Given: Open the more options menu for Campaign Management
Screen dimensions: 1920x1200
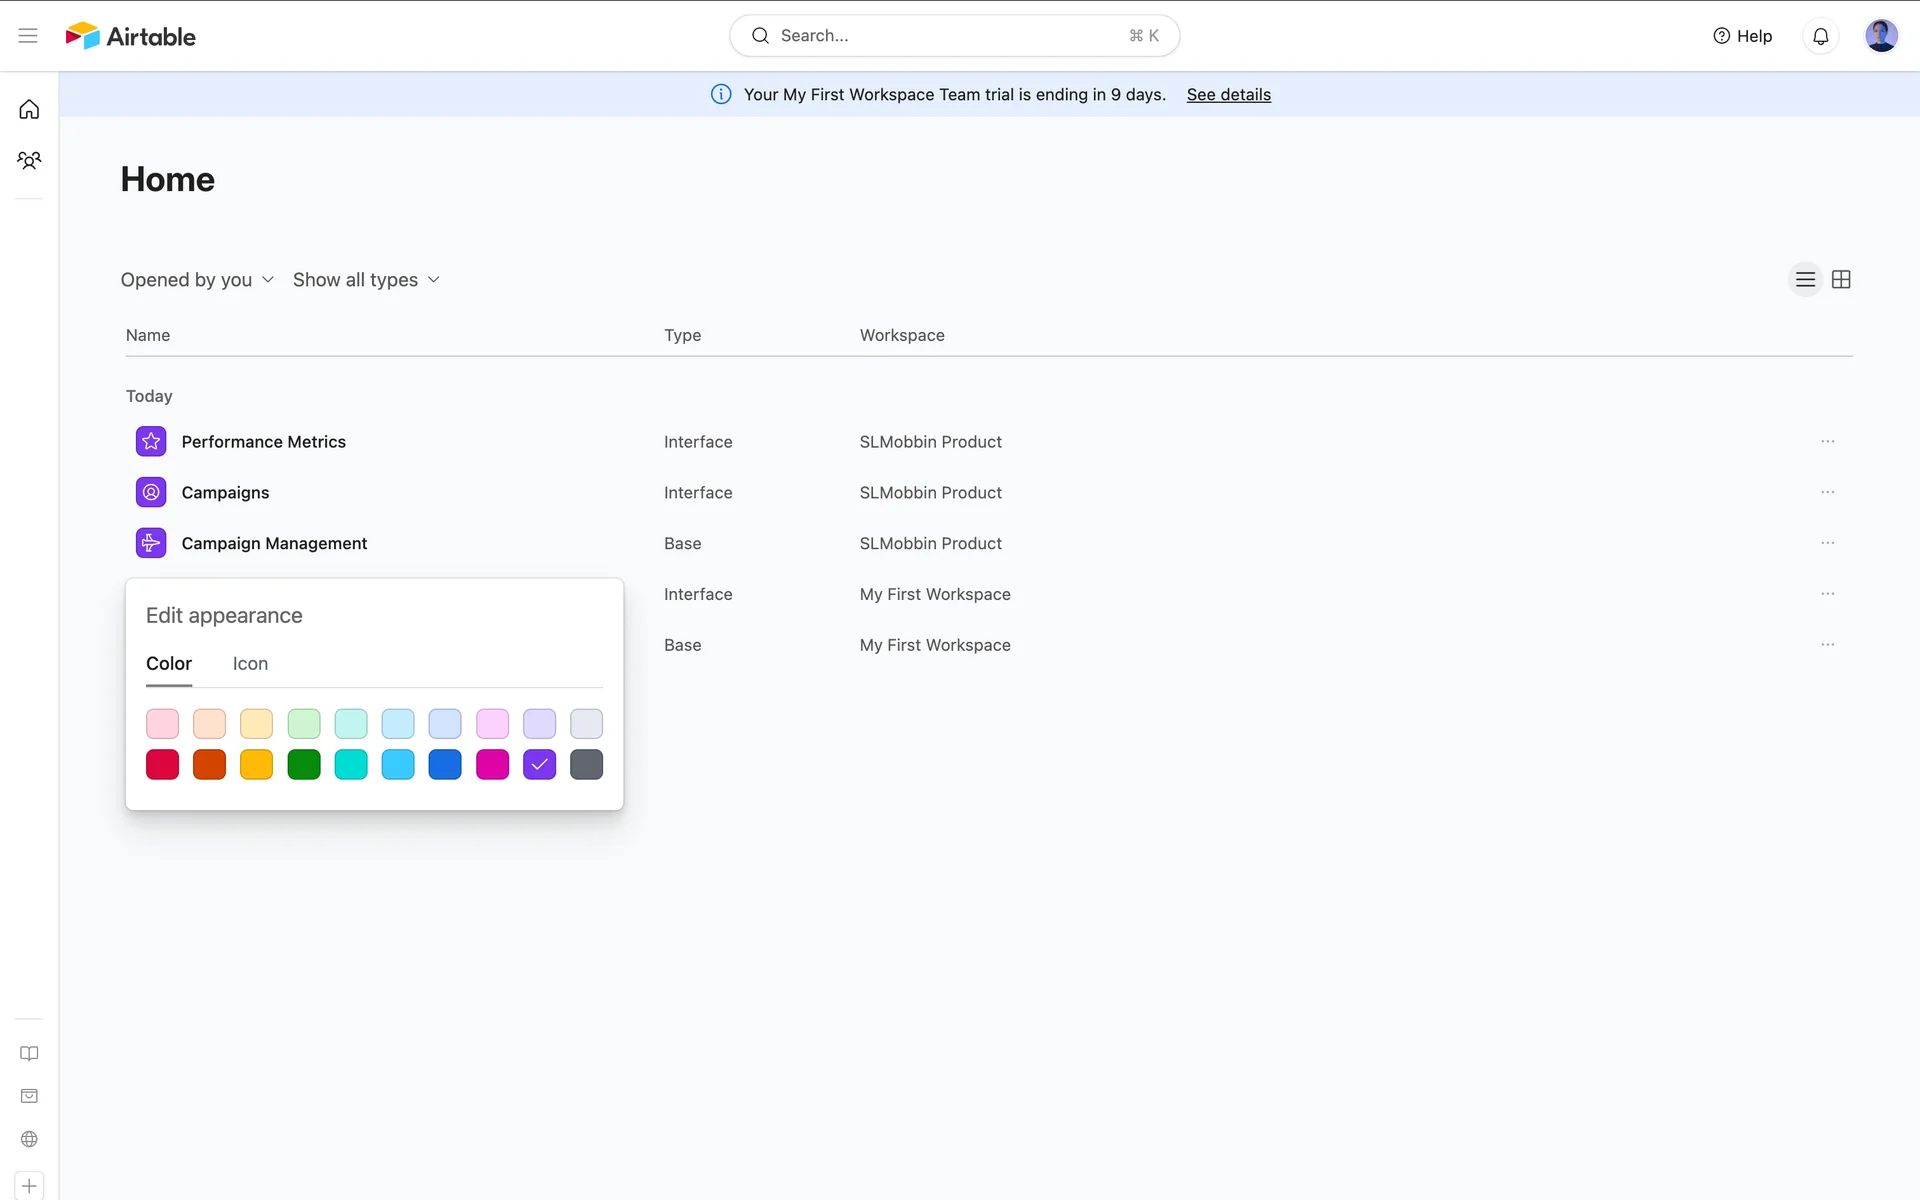Looking at the screenshot, I should pos(1827,543).
